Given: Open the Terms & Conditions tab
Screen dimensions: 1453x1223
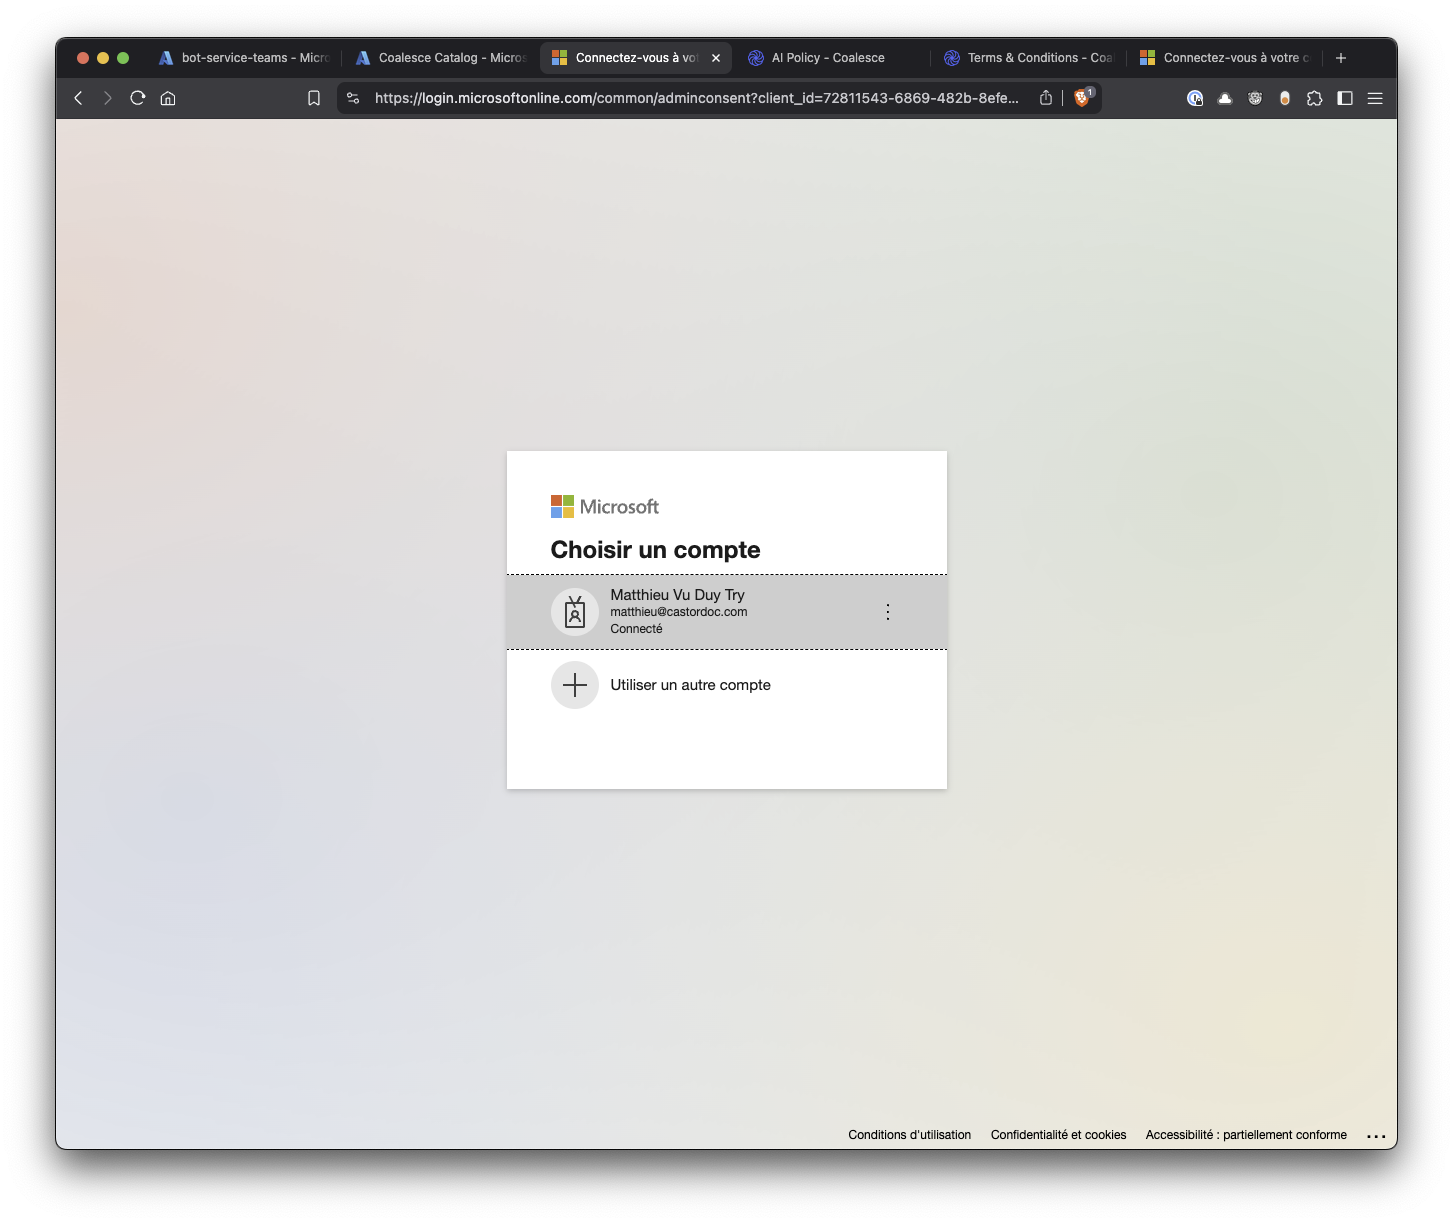Looking at the screenshot, I should (1030, 58).
